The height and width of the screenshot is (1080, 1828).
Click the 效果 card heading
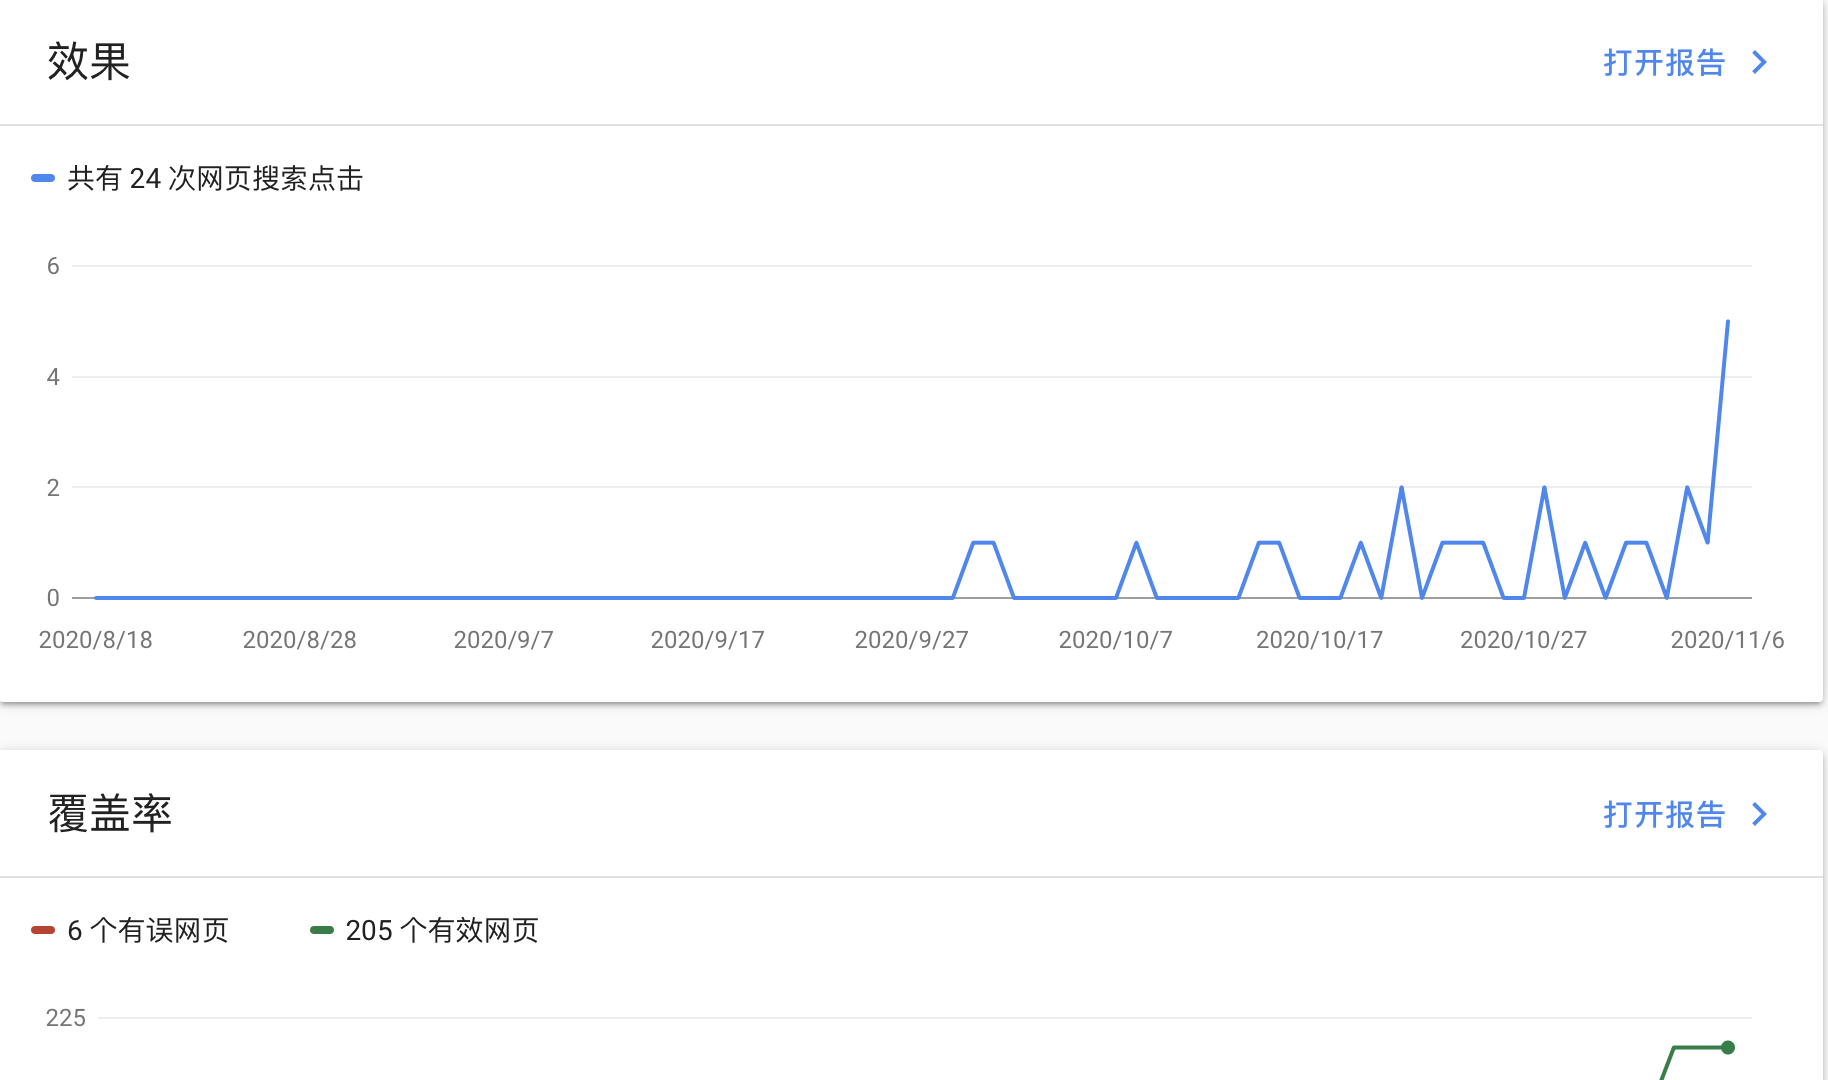click(x=89, y=62)
